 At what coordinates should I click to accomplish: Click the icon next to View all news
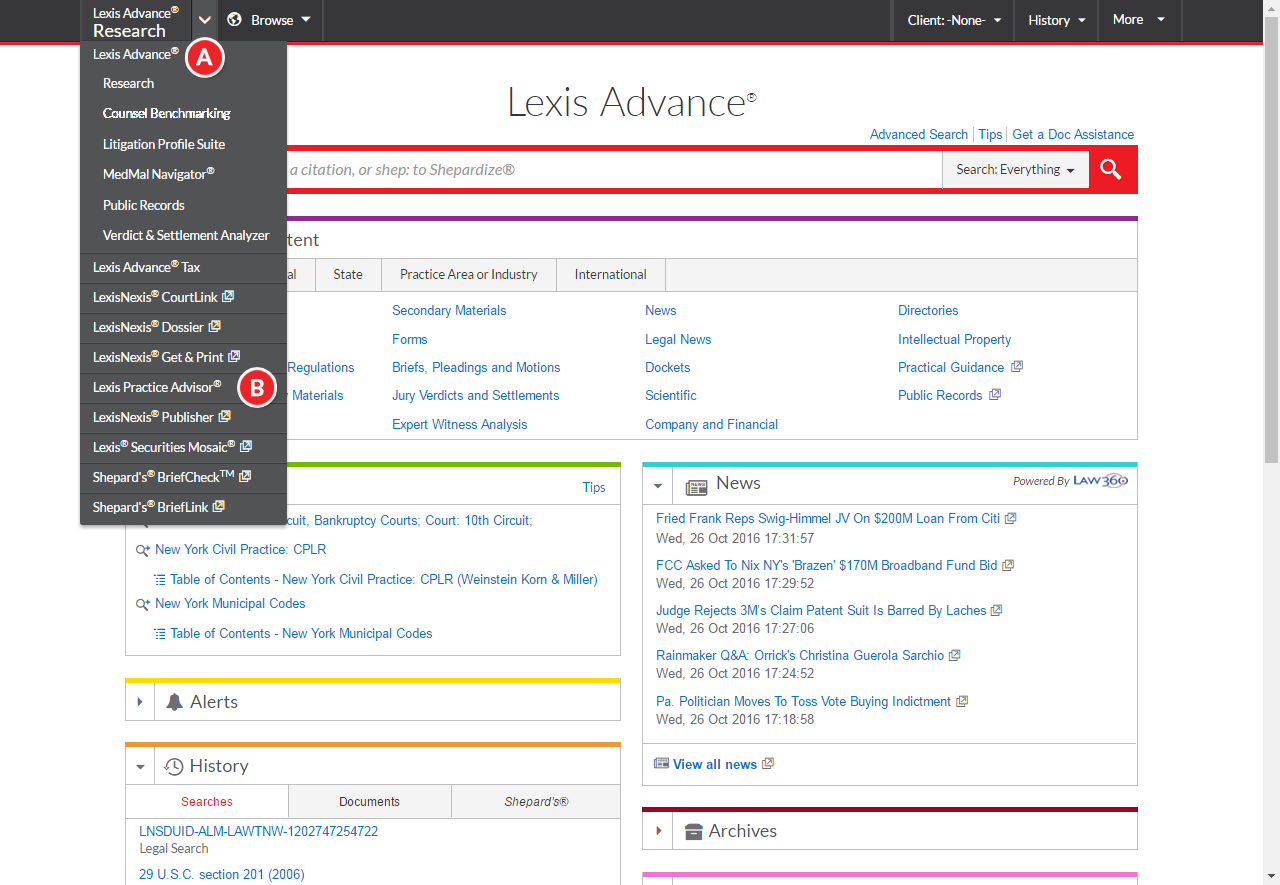661,764
